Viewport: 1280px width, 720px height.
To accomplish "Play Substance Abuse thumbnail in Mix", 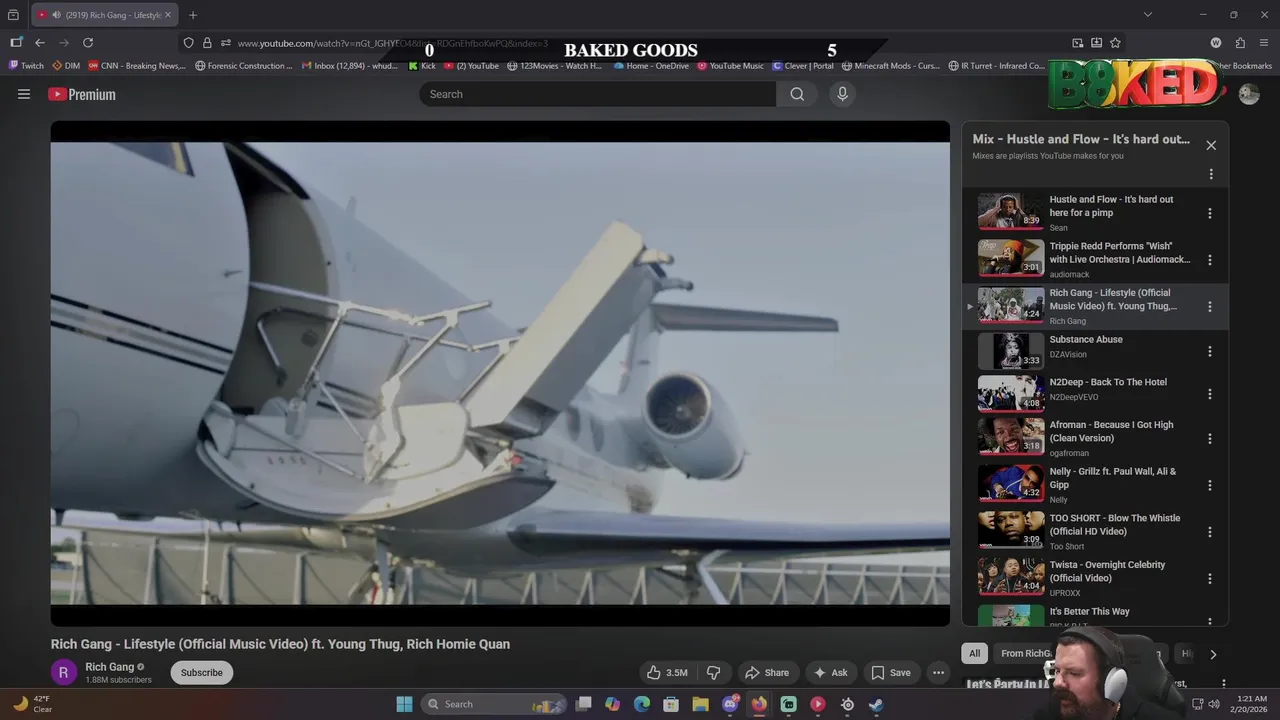I will click(x=1010, y=351).
